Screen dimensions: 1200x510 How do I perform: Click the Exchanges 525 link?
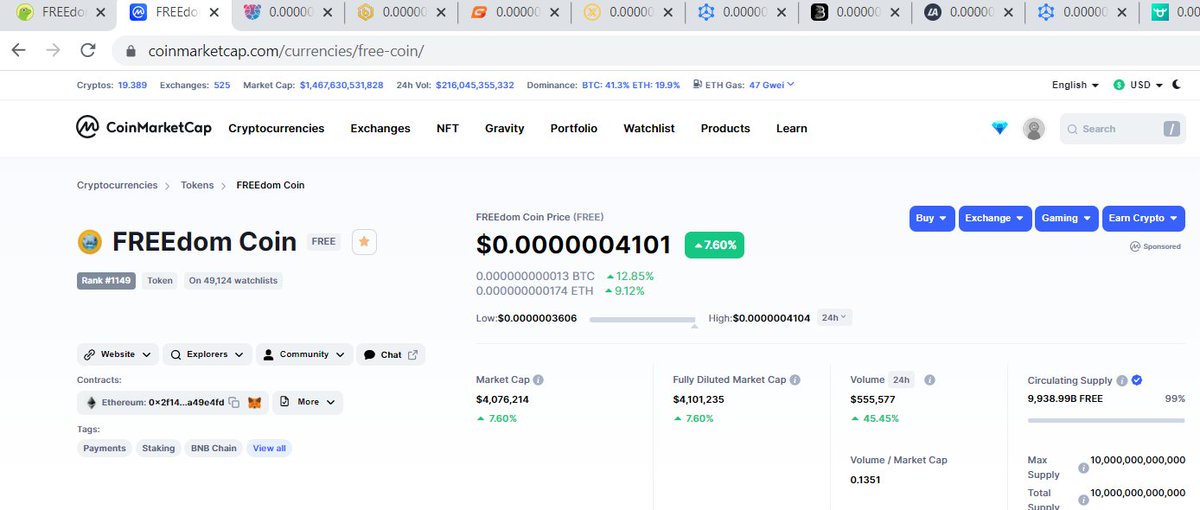point(221,85)
